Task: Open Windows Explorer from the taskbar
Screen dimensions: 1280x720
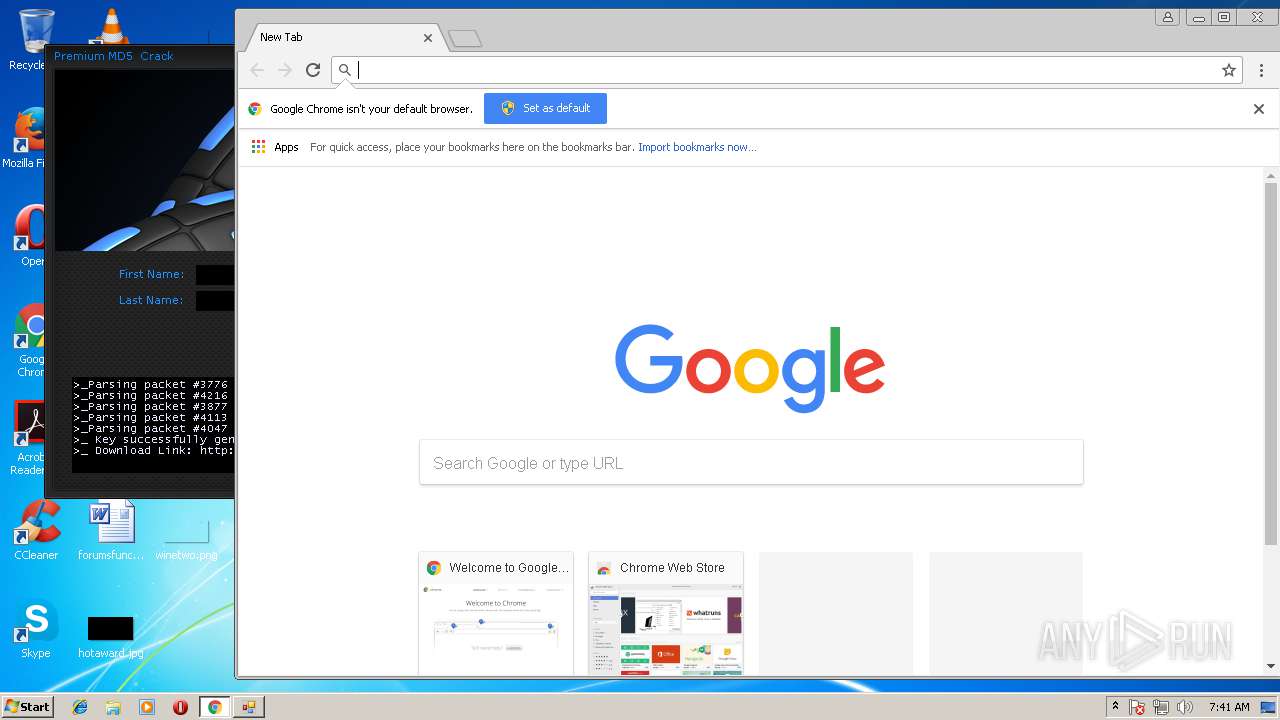Action: point(113,707)
